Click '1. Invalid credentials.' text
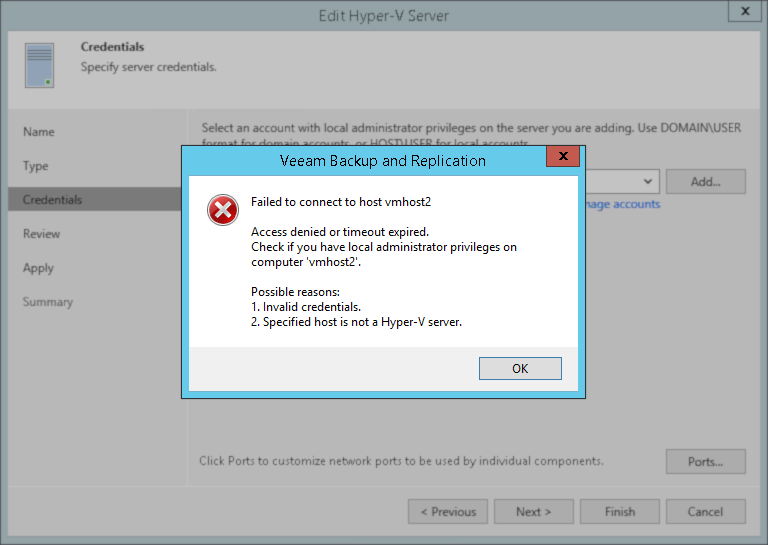The image size is (768, 545). coord(306,307)
